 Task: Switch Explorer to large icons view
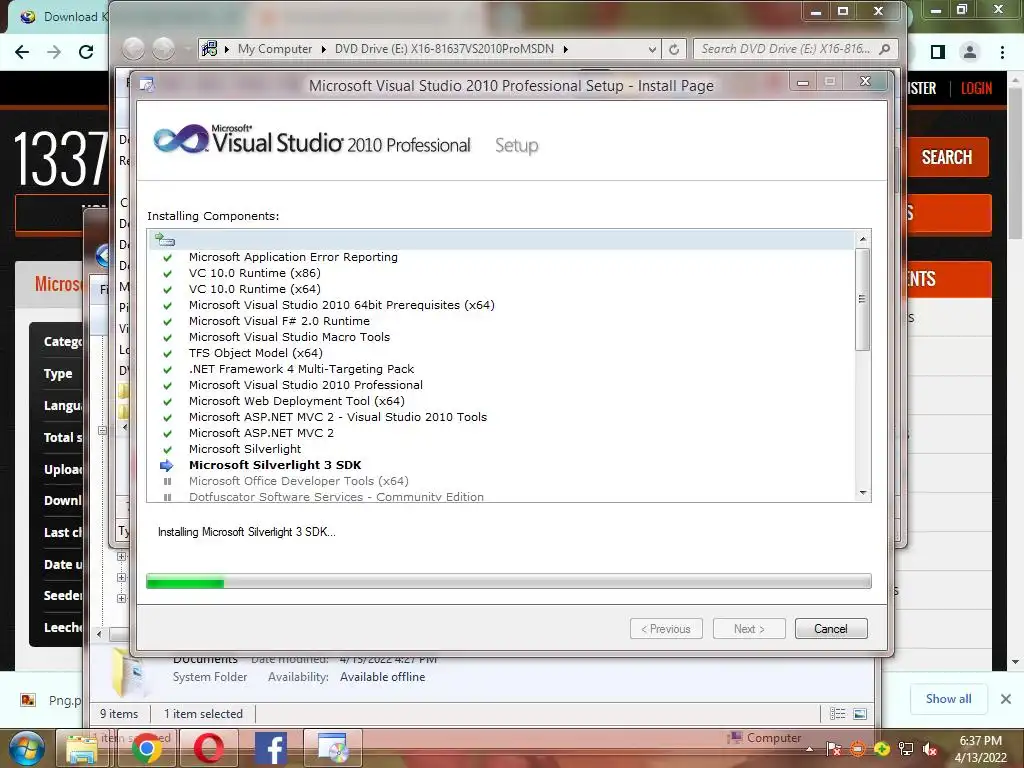pos(860,714)
